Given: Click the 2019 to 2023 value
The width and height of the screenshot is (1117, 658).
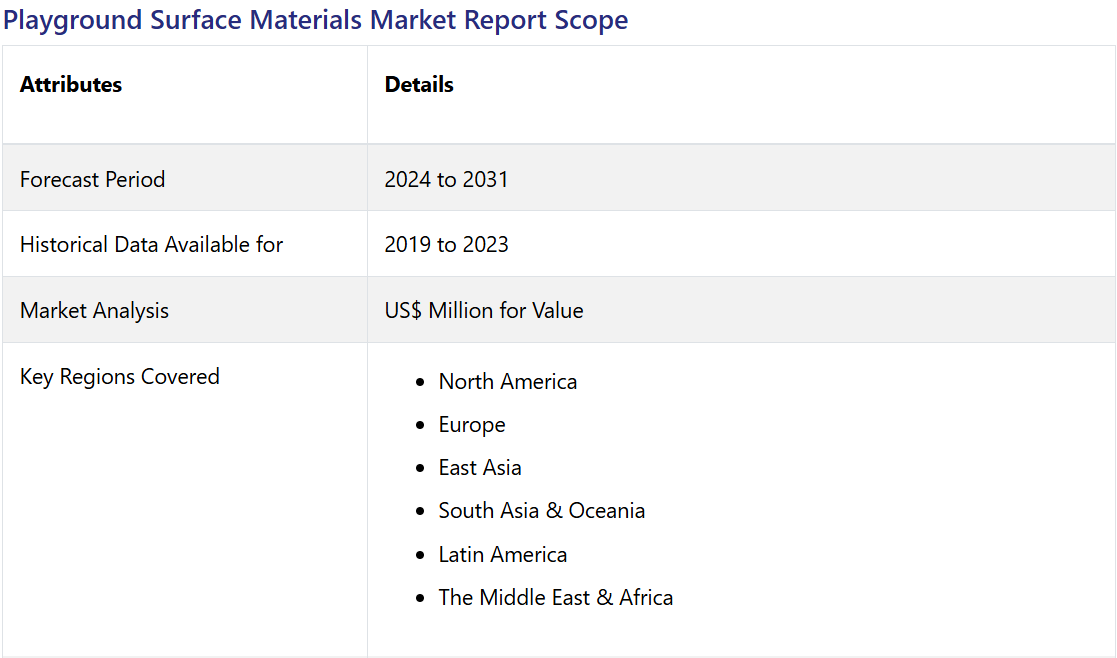Looking at the screenshot, I should coord(446,245).
